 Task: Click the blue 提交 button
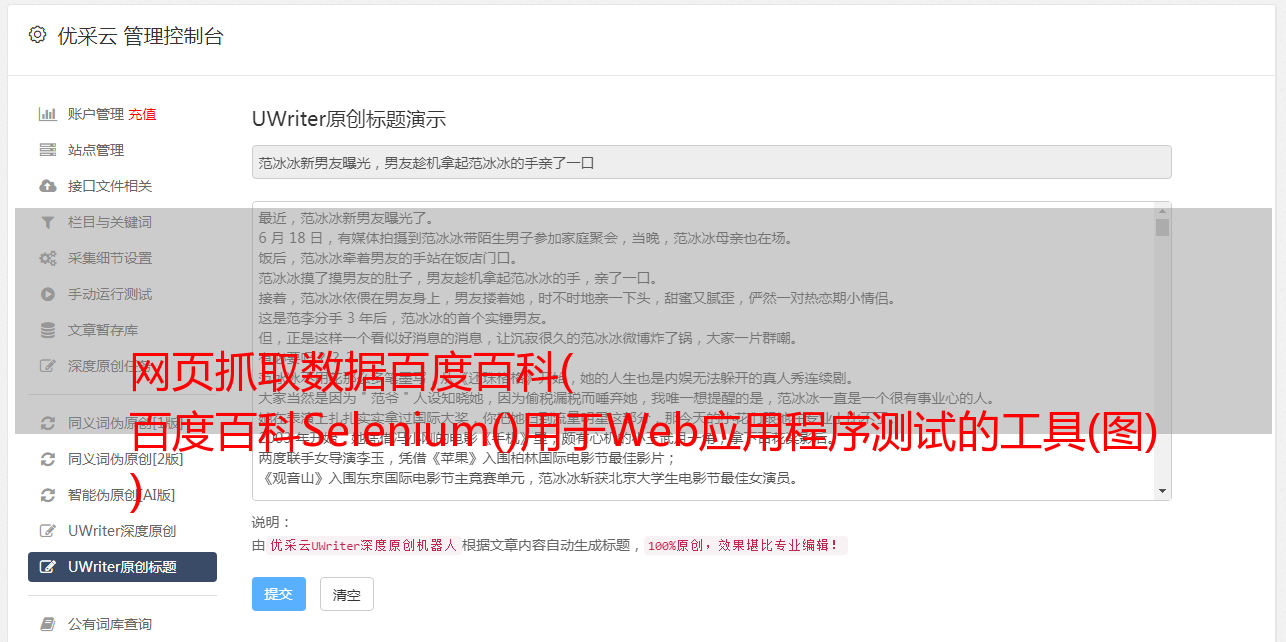tap(278, 594)
